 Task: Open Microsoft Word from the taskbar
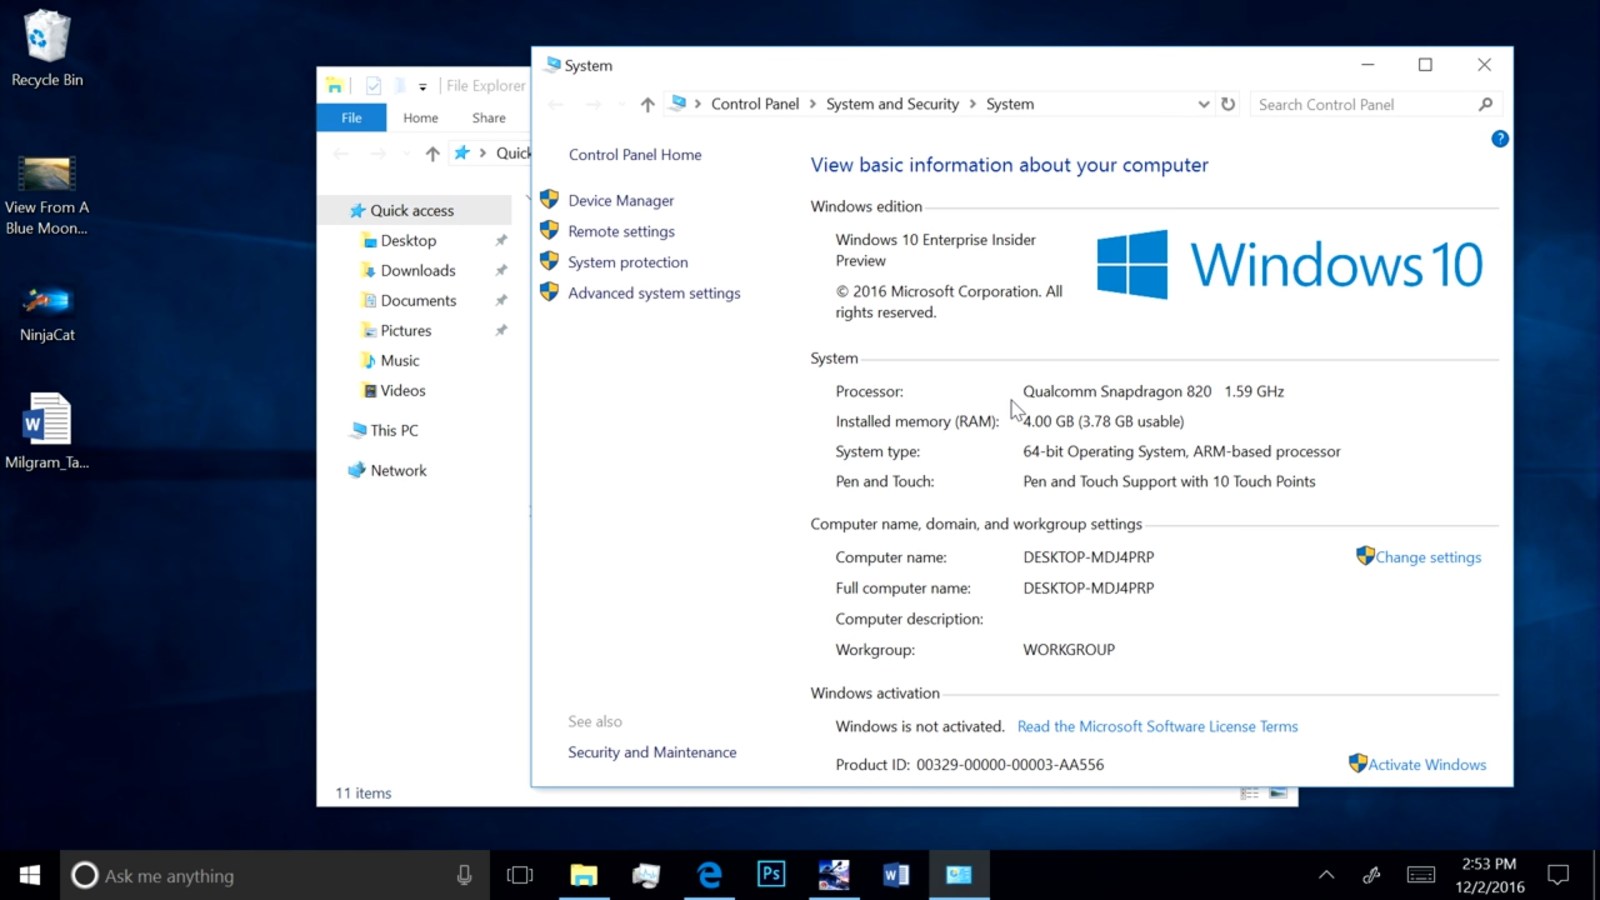click(x=896, y=874)
